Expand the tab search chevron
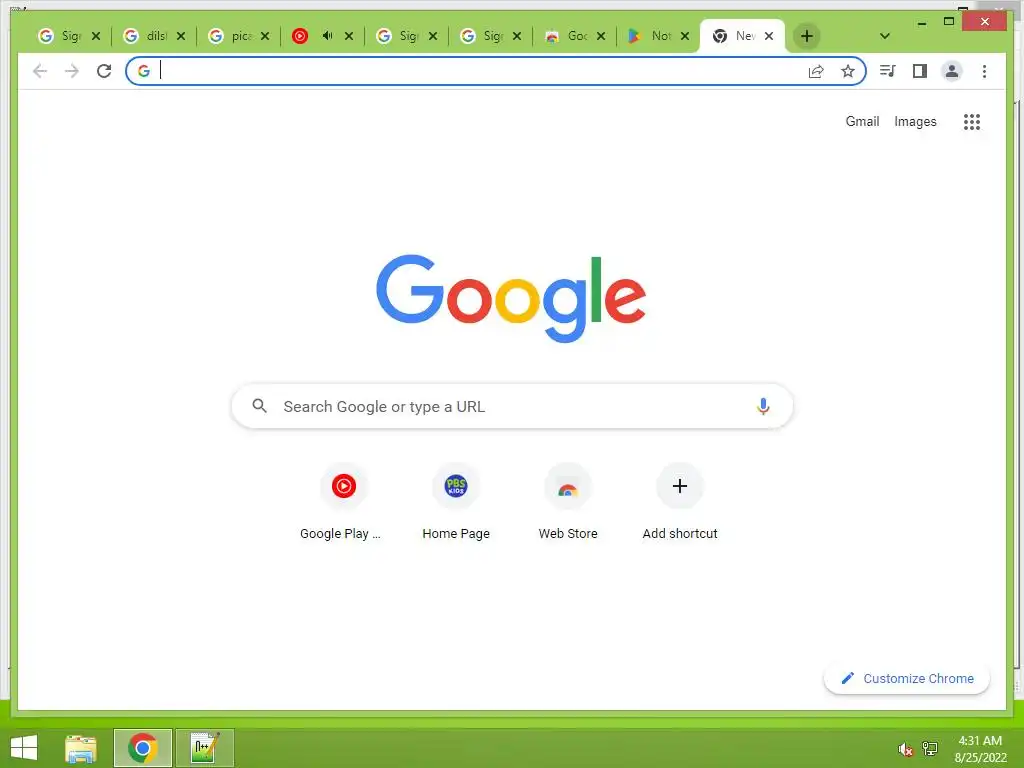 point(885,36)
